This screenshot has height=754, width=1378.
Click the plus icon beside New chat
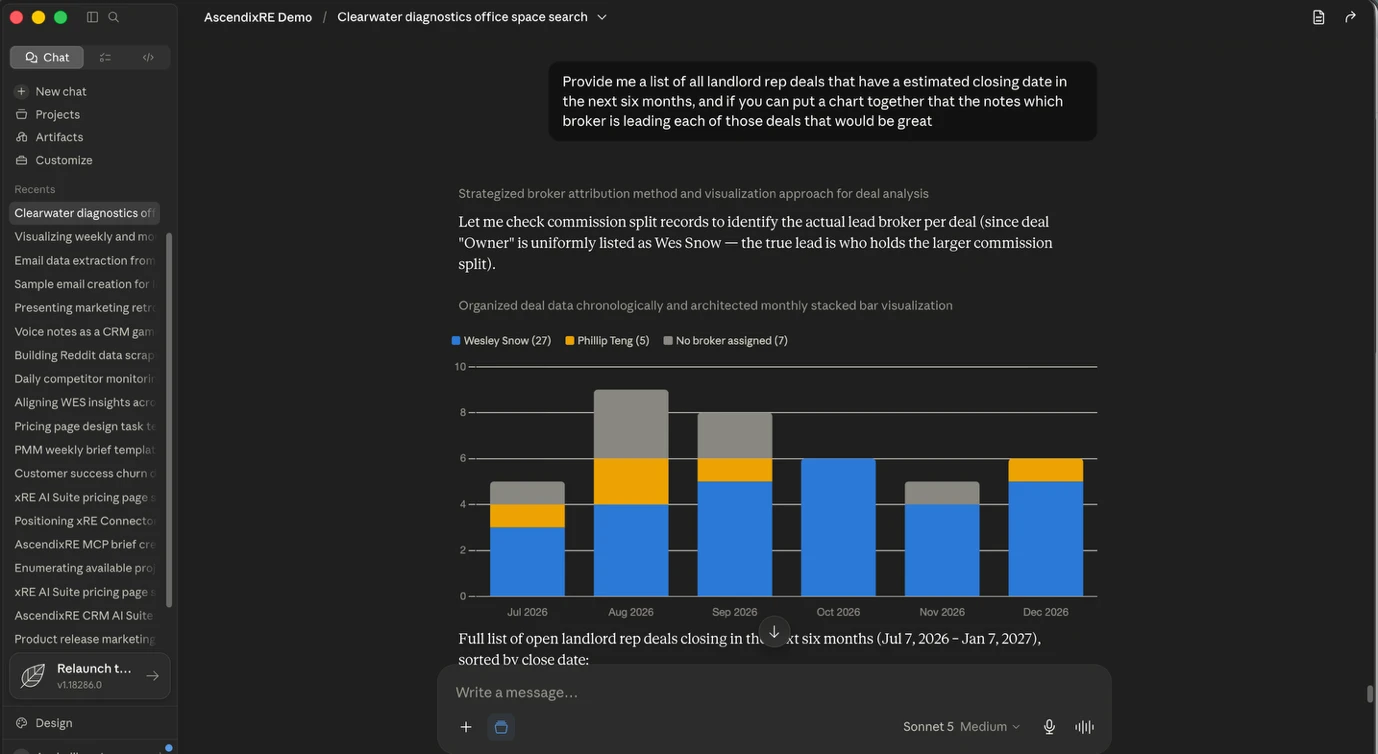coord(21,91)
